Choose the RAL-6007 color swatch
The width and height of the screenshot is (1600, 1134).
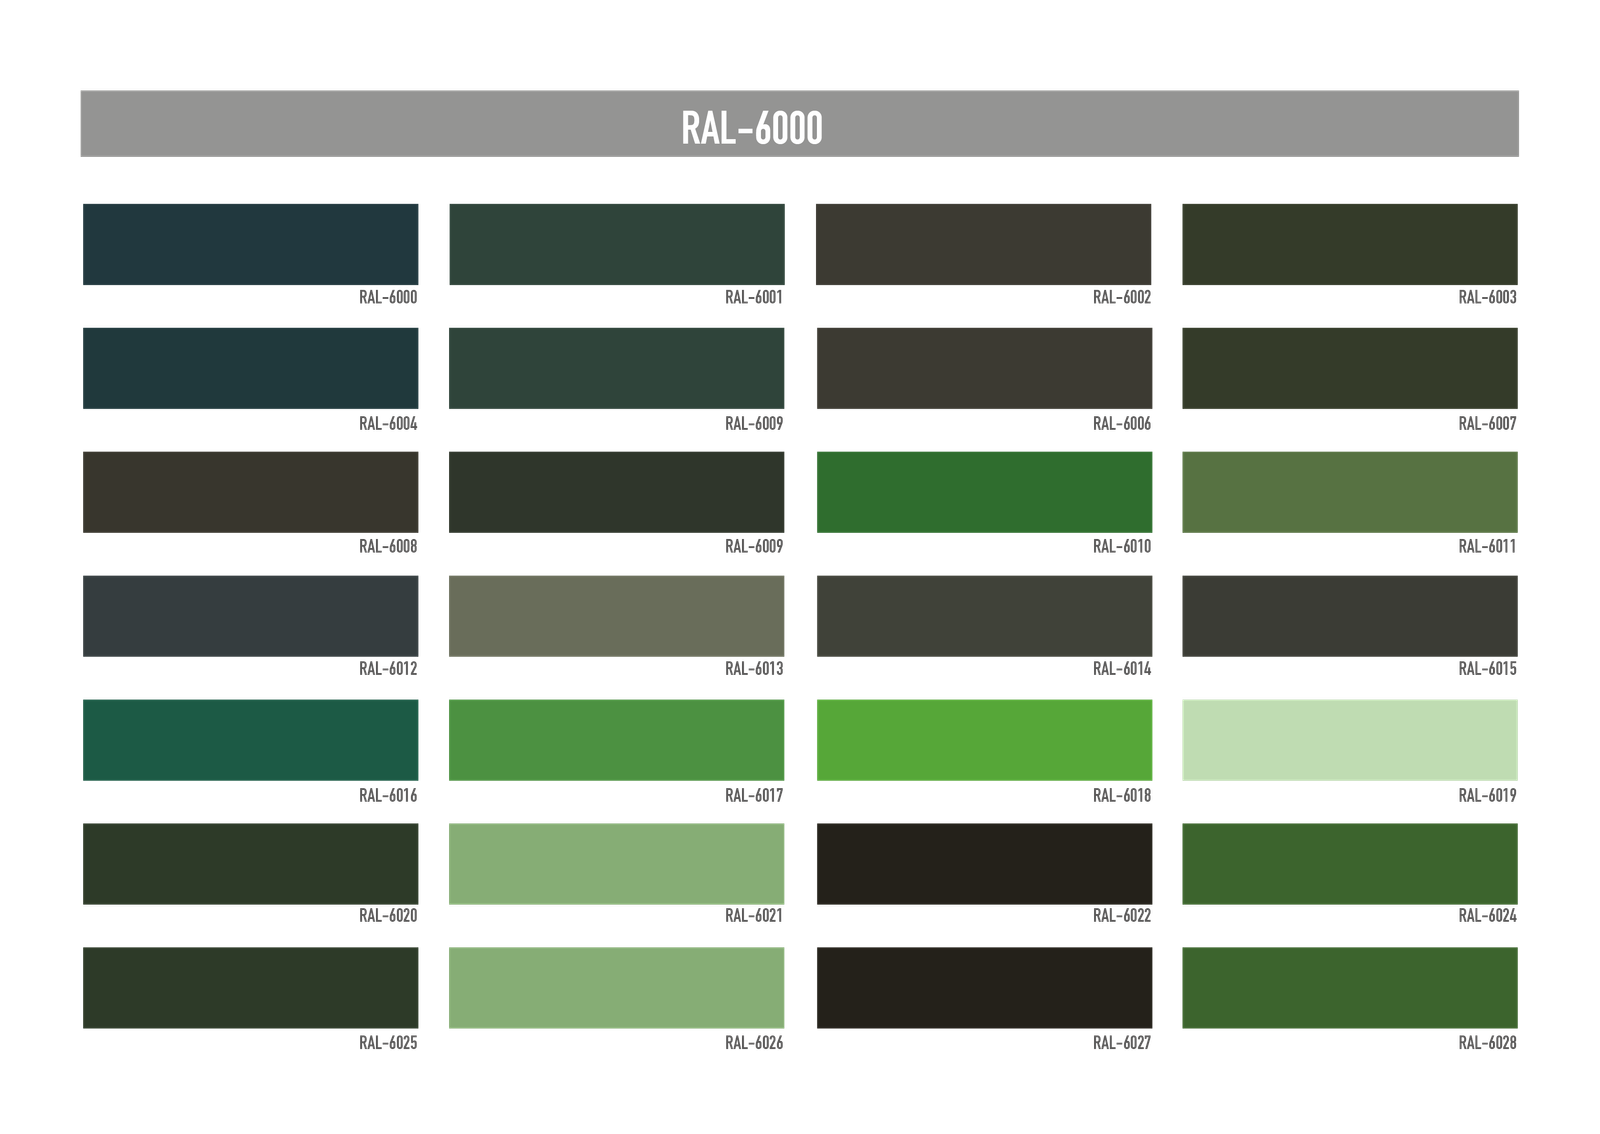coord(1350,368)
